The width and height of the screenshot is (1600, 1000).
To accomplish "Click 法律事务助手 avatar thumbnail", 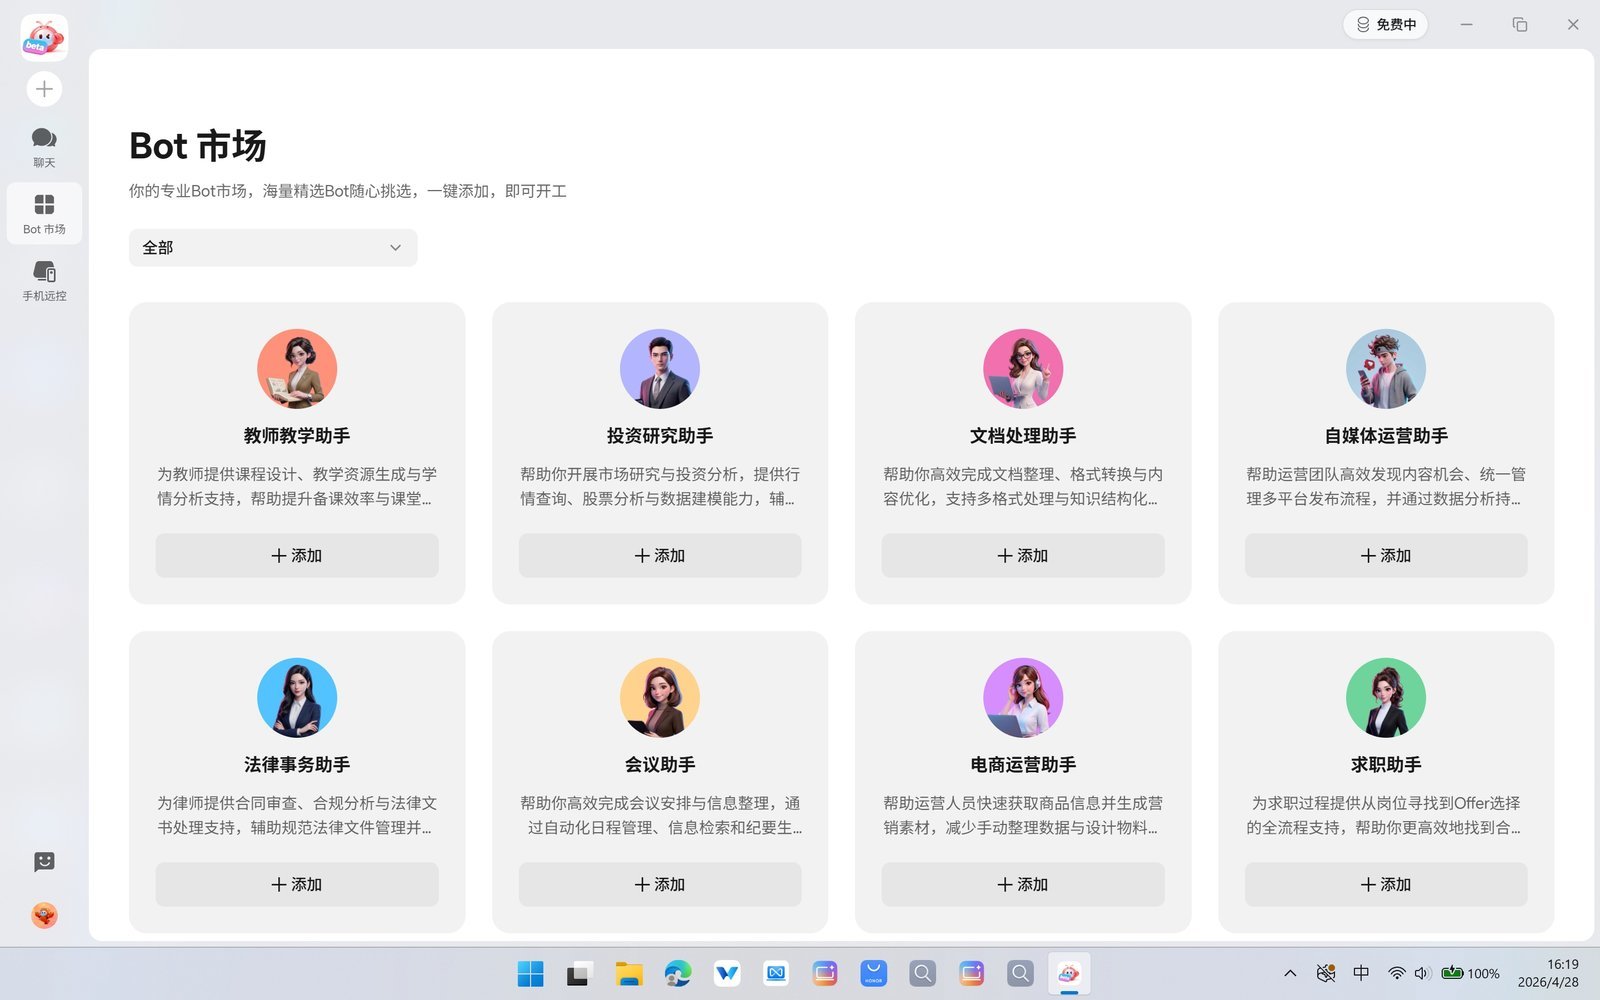I will pos(296,697).
